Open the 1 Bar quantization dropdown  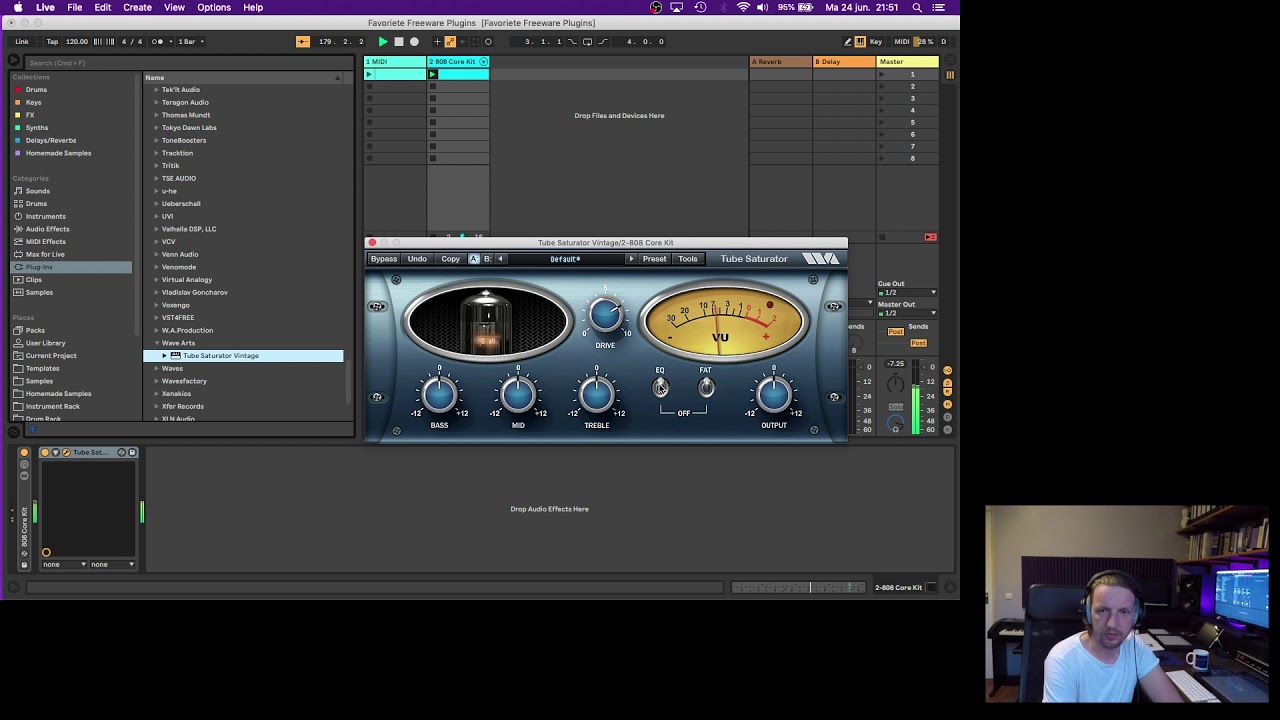(x=190, y=41)
